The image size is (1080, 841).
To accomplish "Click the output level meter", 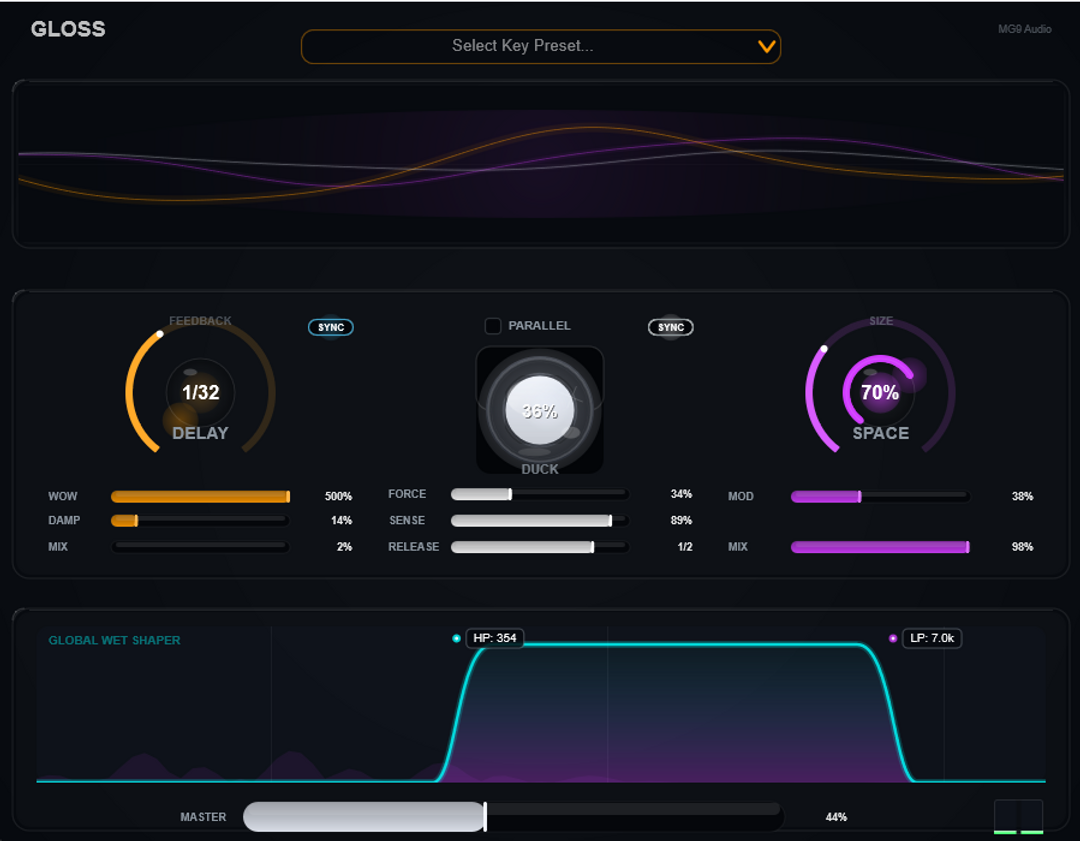I will click(1018, 816).
